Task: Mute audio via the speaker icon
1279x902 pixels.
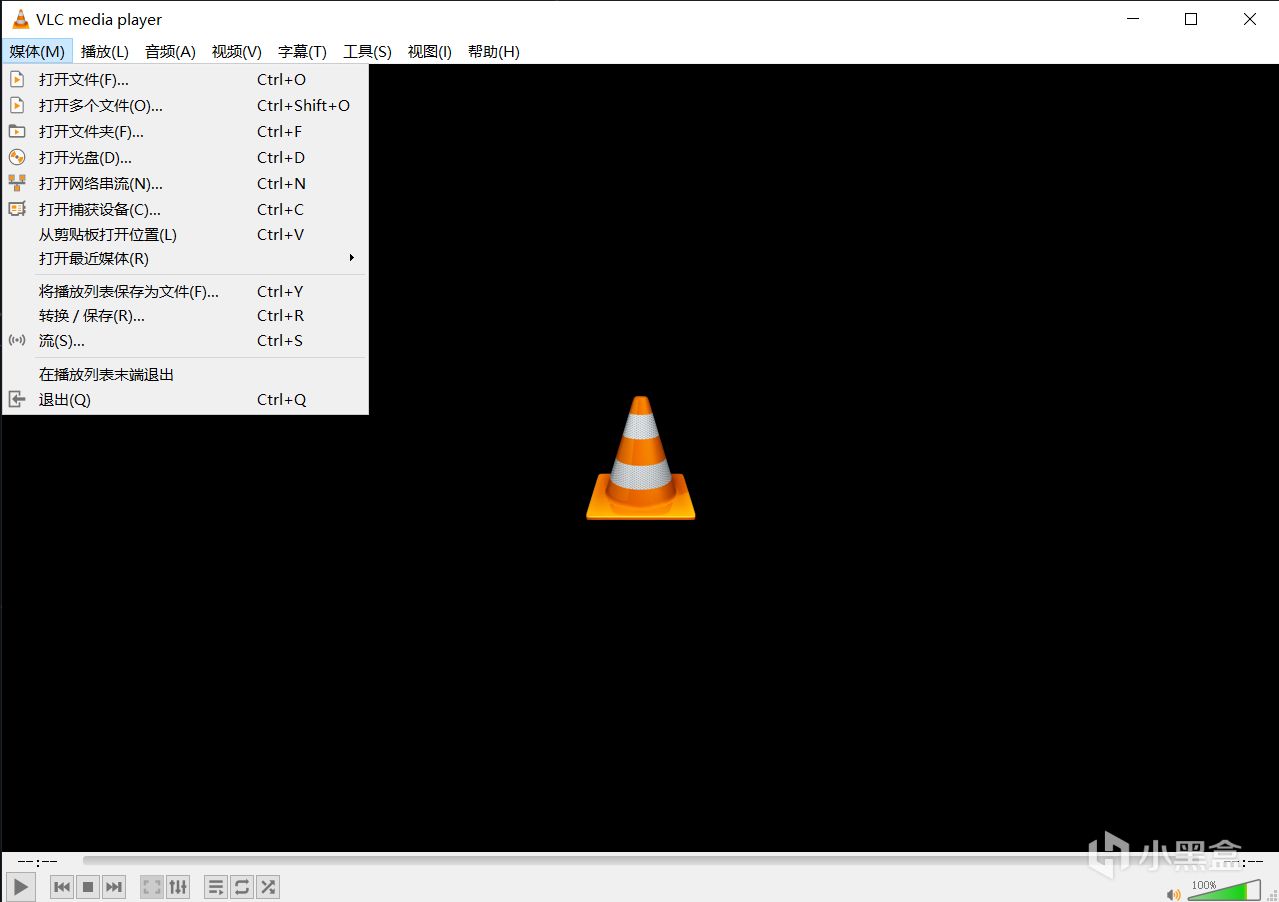Action: [1174, 893]
